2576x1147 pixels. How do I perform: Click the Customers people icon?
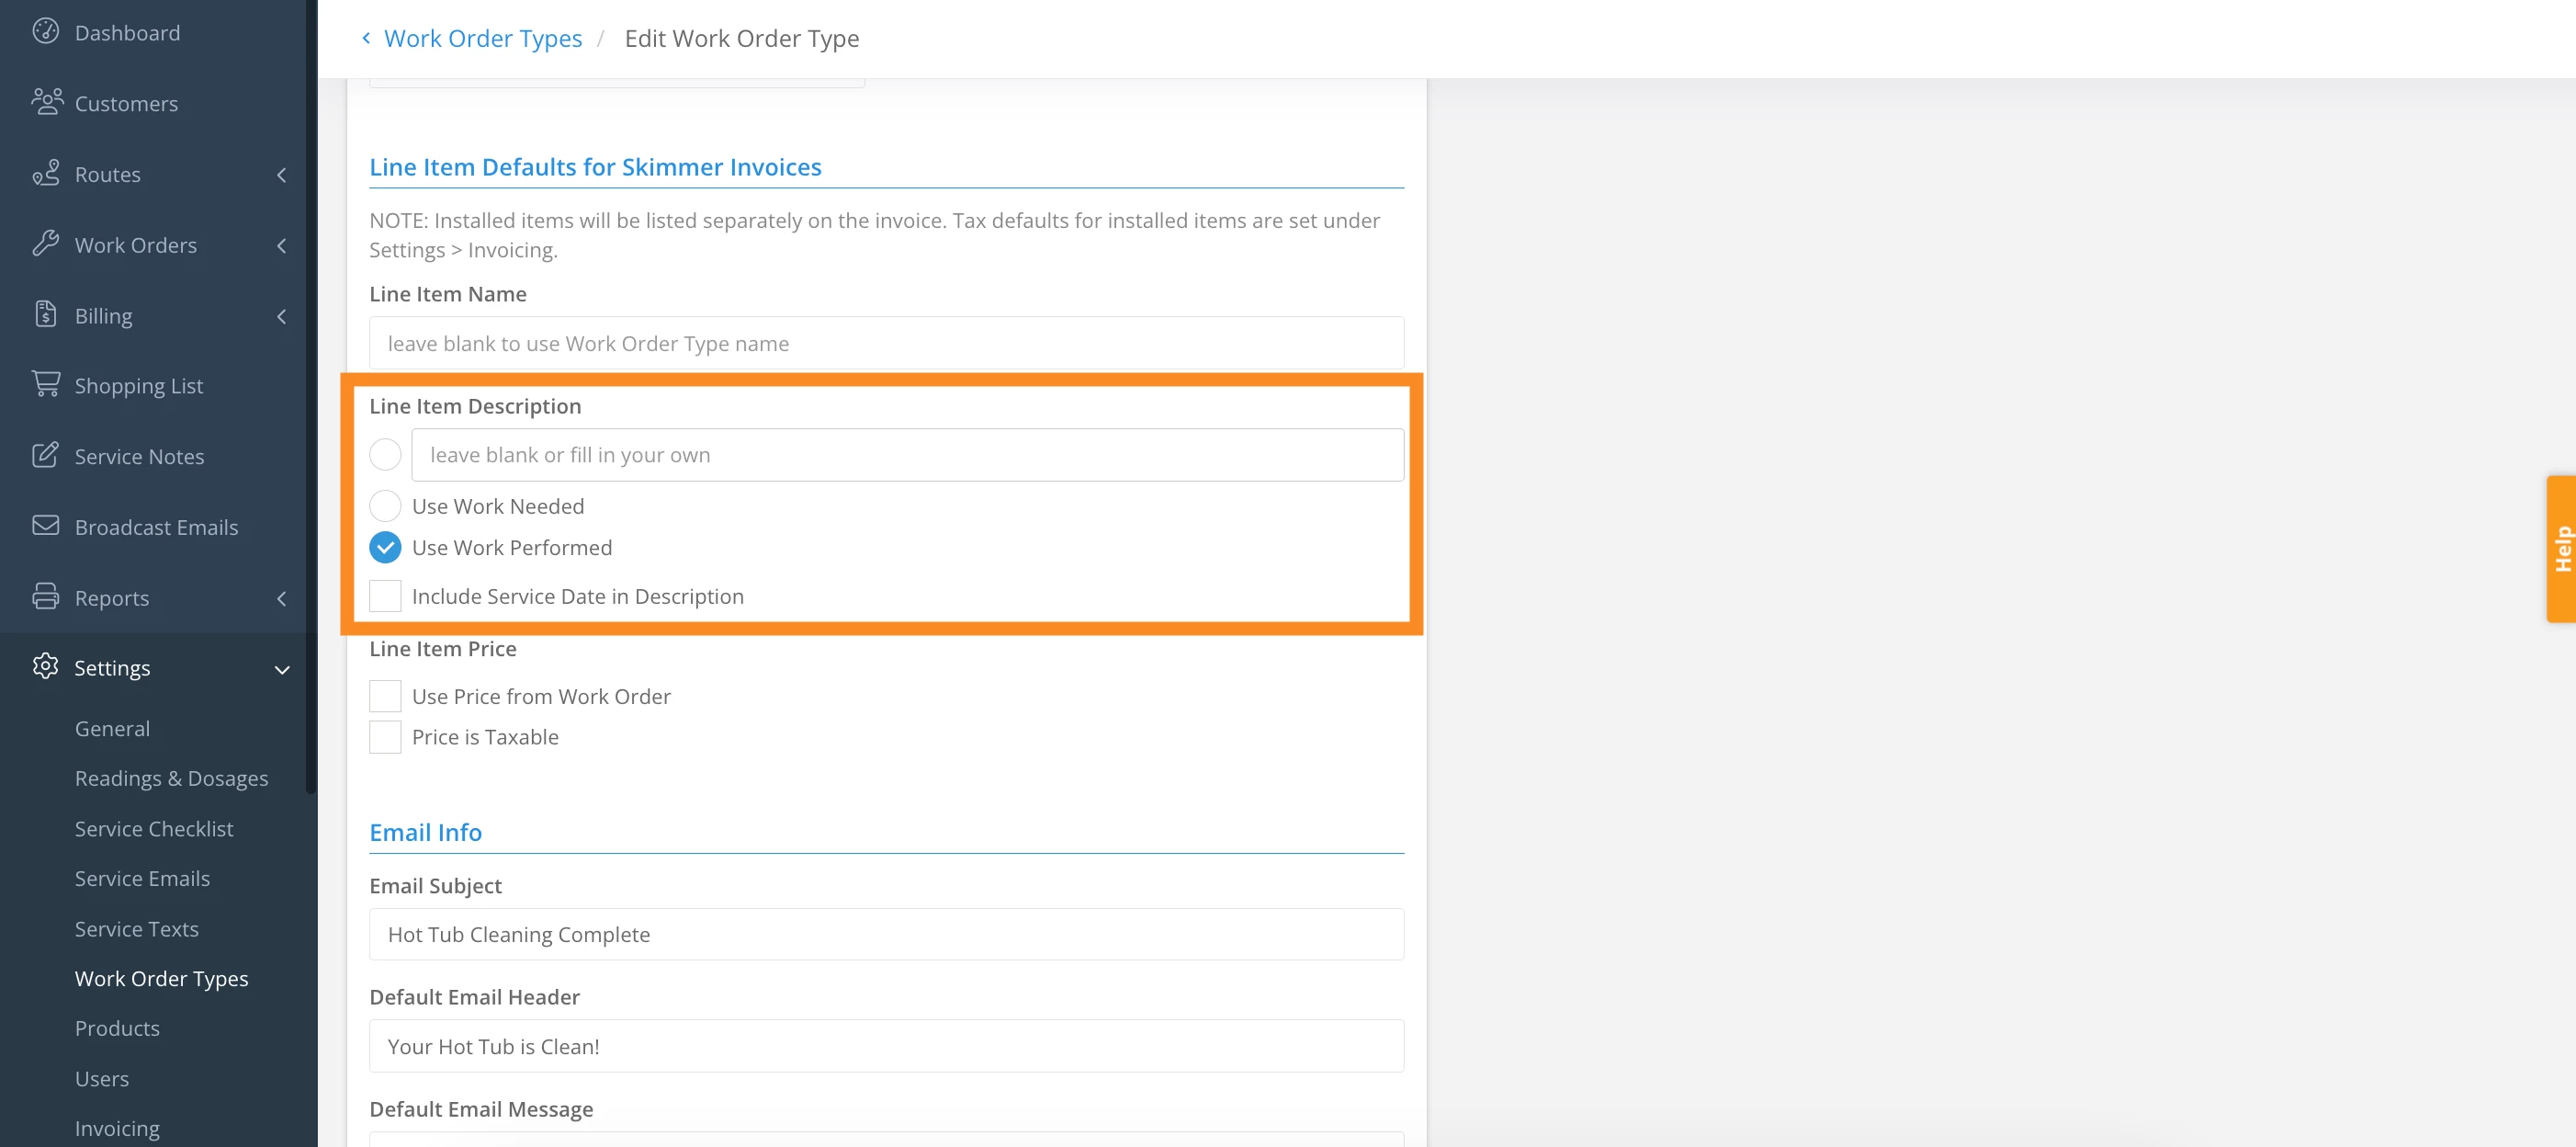[46, 102]
